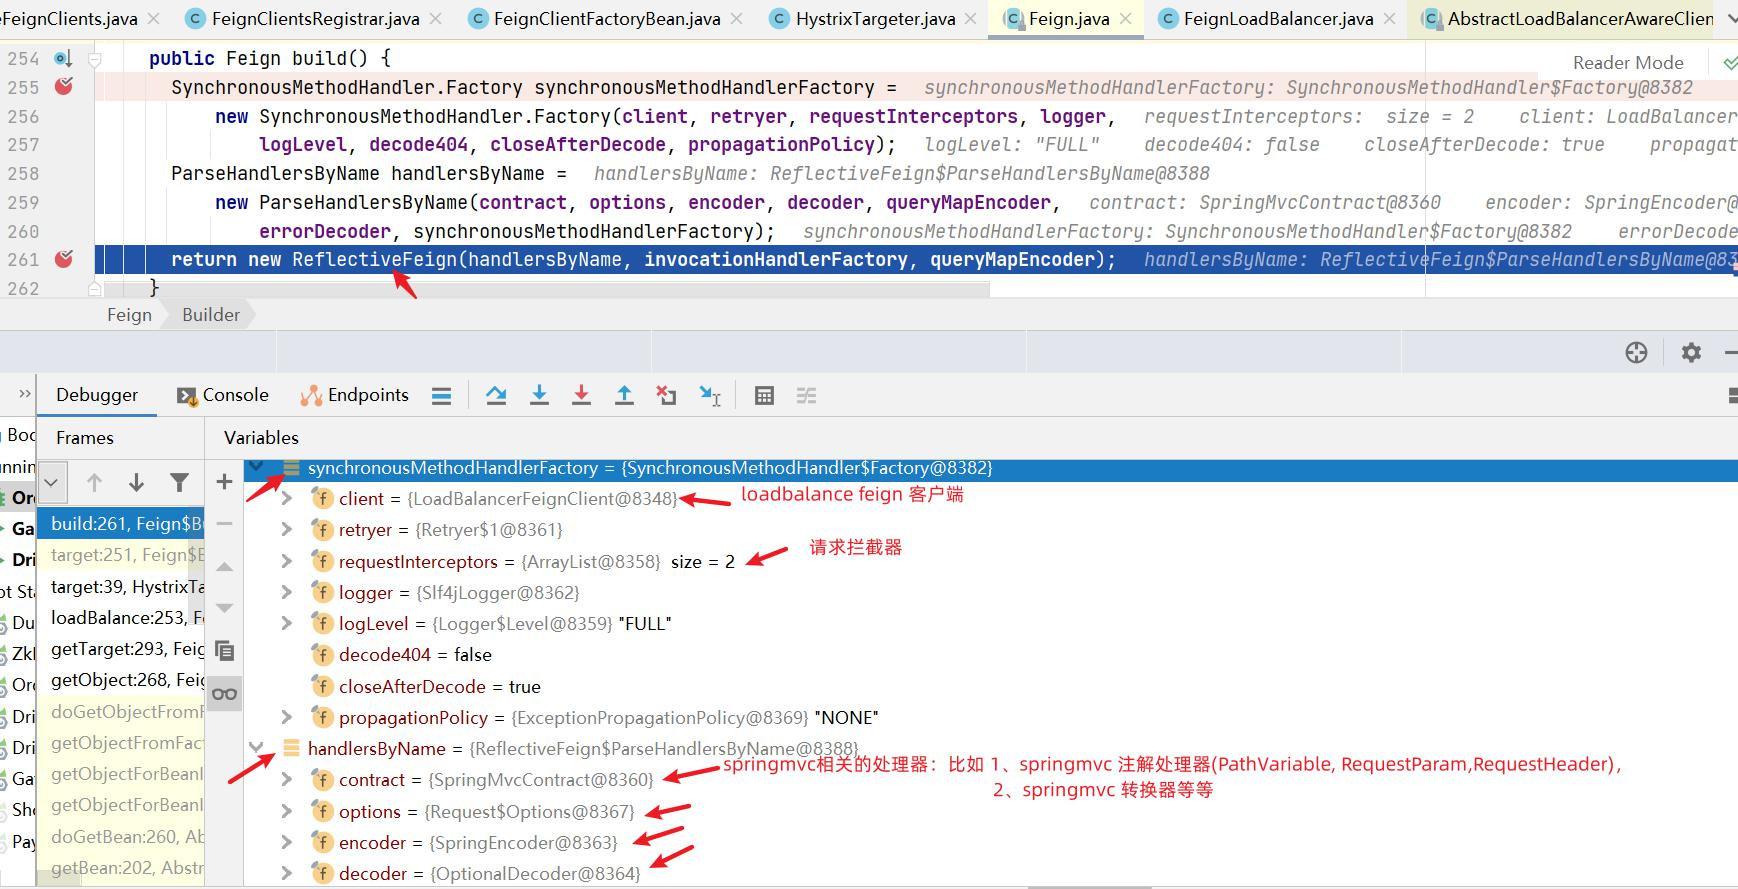Open the Endpoints tab
Image resolution: width=1738 pixels, height=889 pixels.
point(355,395)
